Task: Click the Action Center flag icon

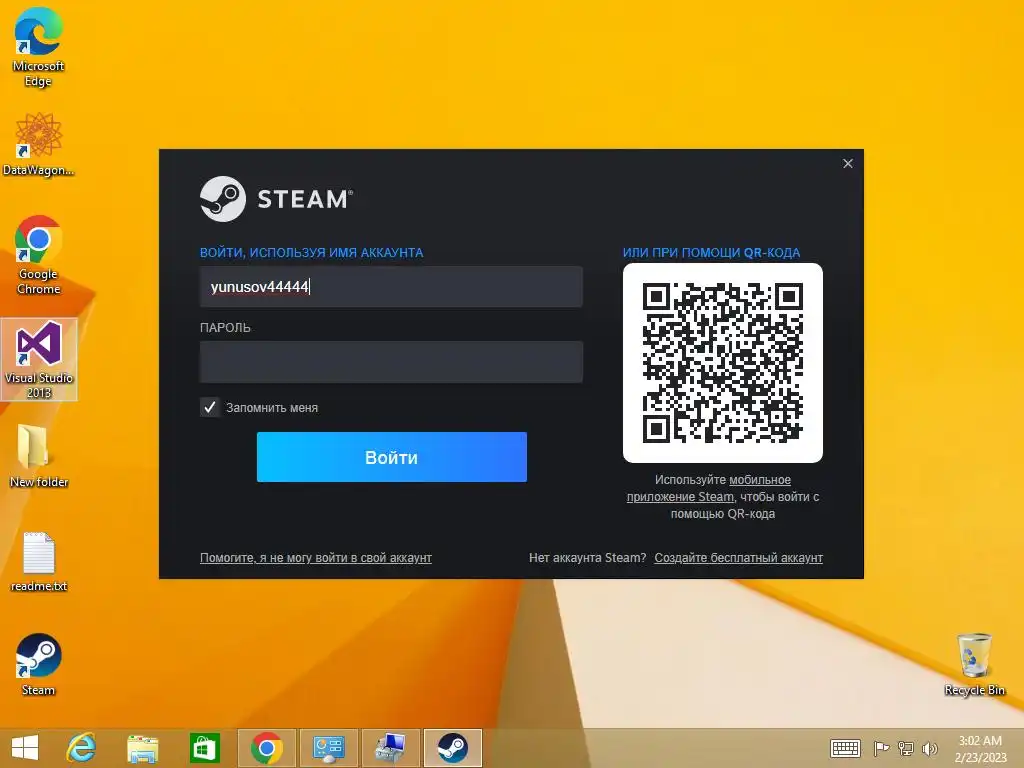Action: [881, 748]
